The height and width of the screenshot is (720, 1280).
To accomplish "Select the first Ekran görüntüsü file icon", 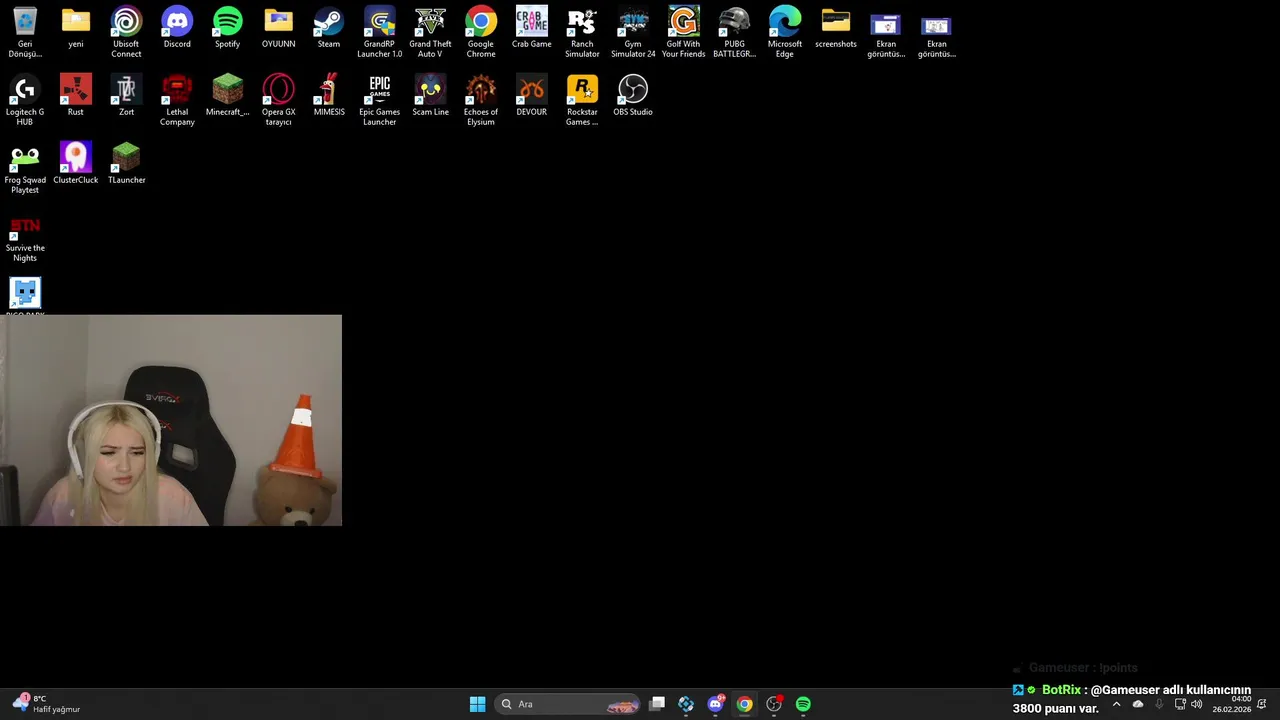I will pos(886,32).
